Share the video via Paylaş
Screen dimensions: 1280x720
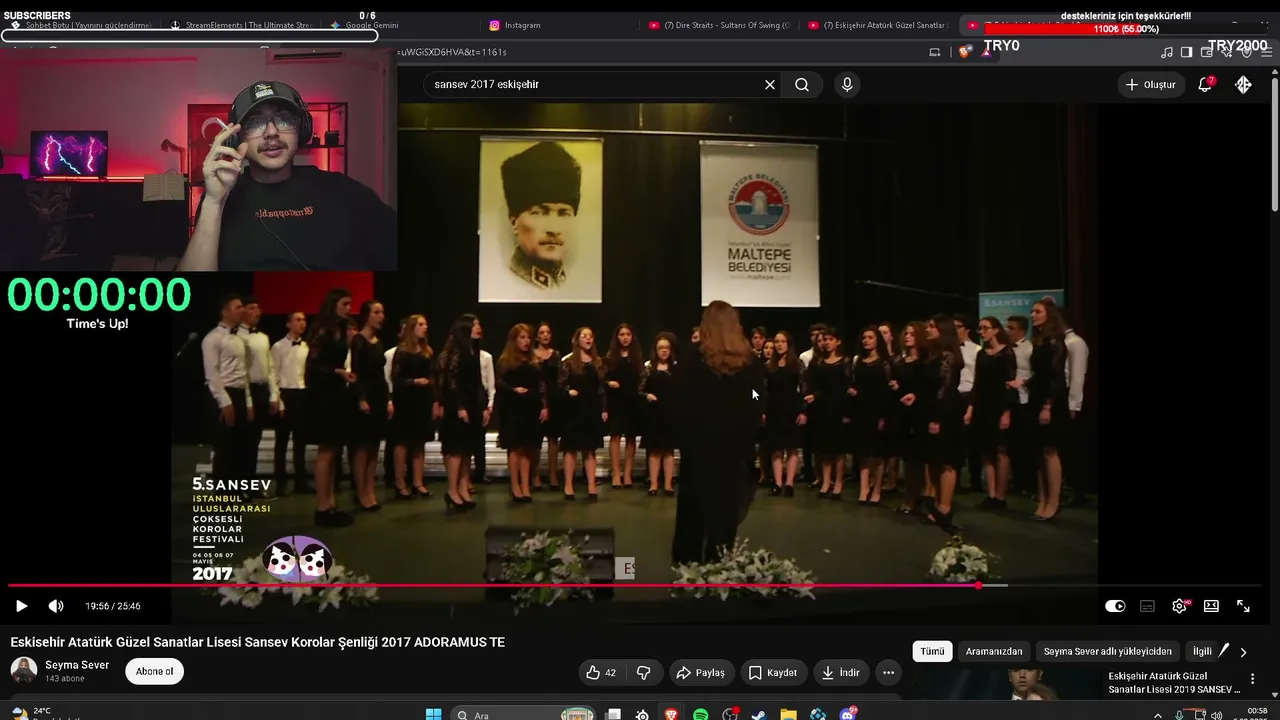click(700, 673)
